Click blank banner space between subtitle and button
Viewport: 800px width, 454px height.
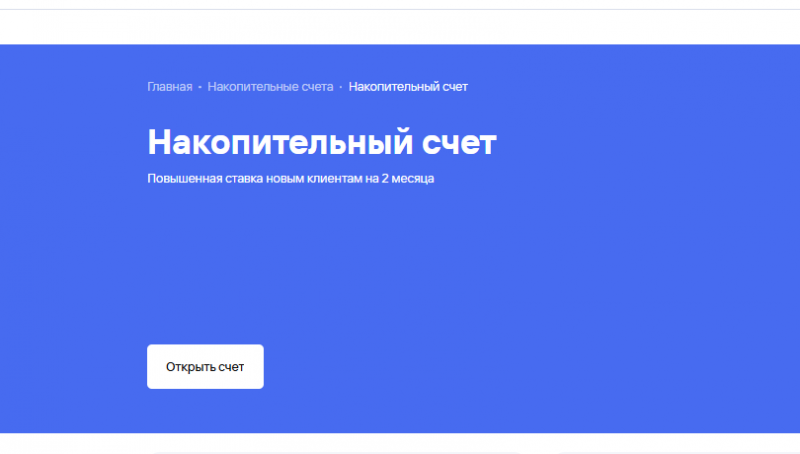click(300, 265)
